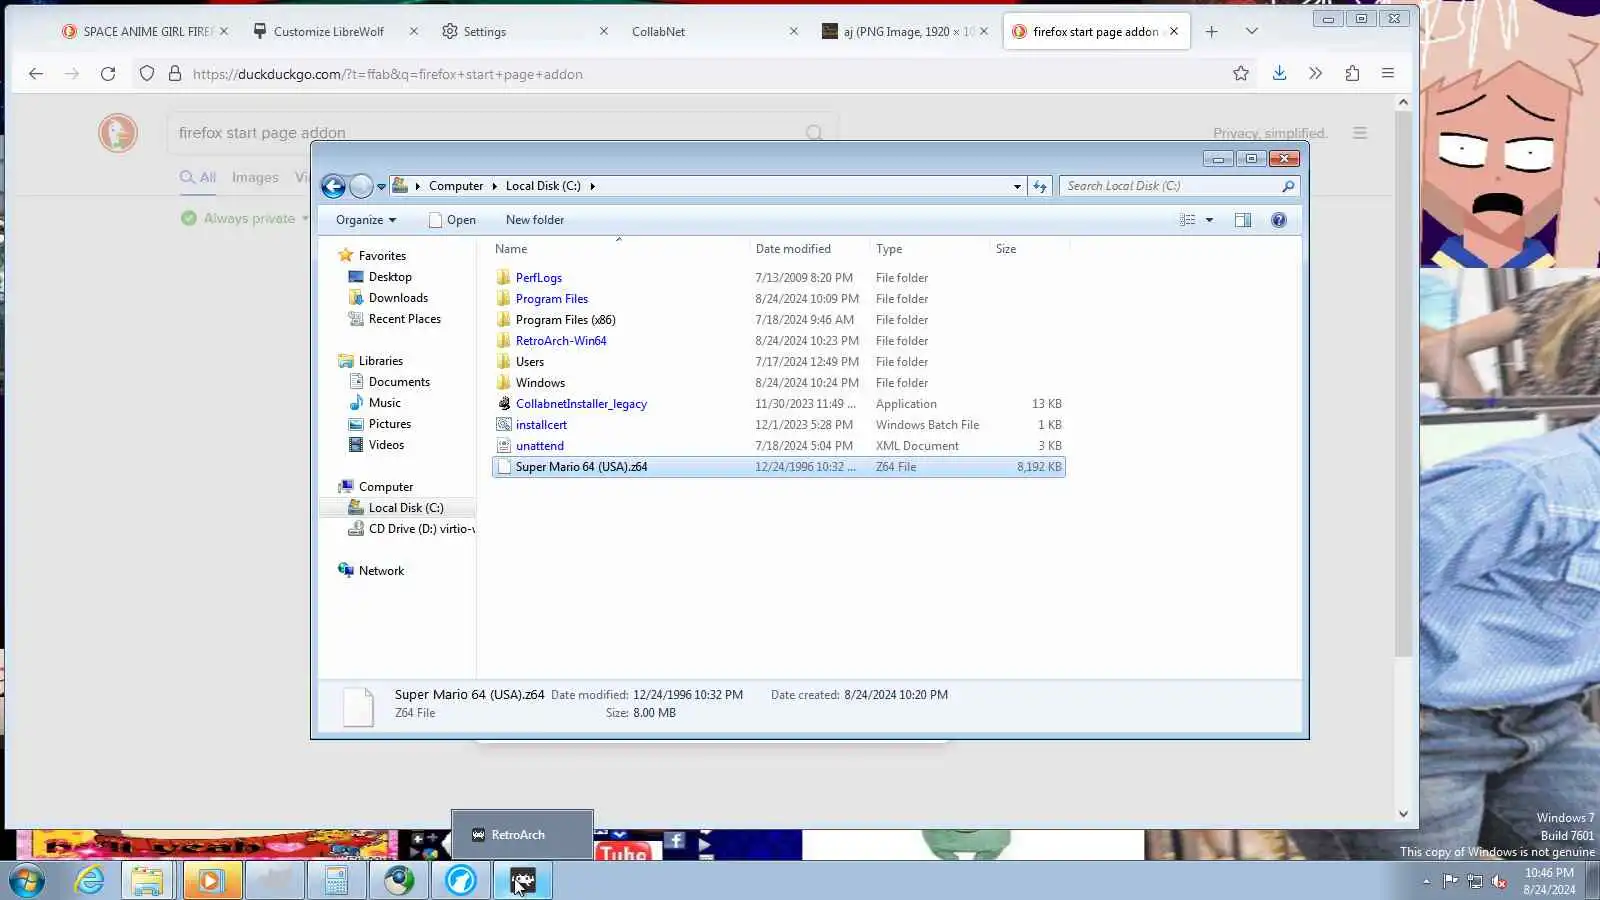
Task: Click the browser vertical scrollbar
Action: [1403, 385]
